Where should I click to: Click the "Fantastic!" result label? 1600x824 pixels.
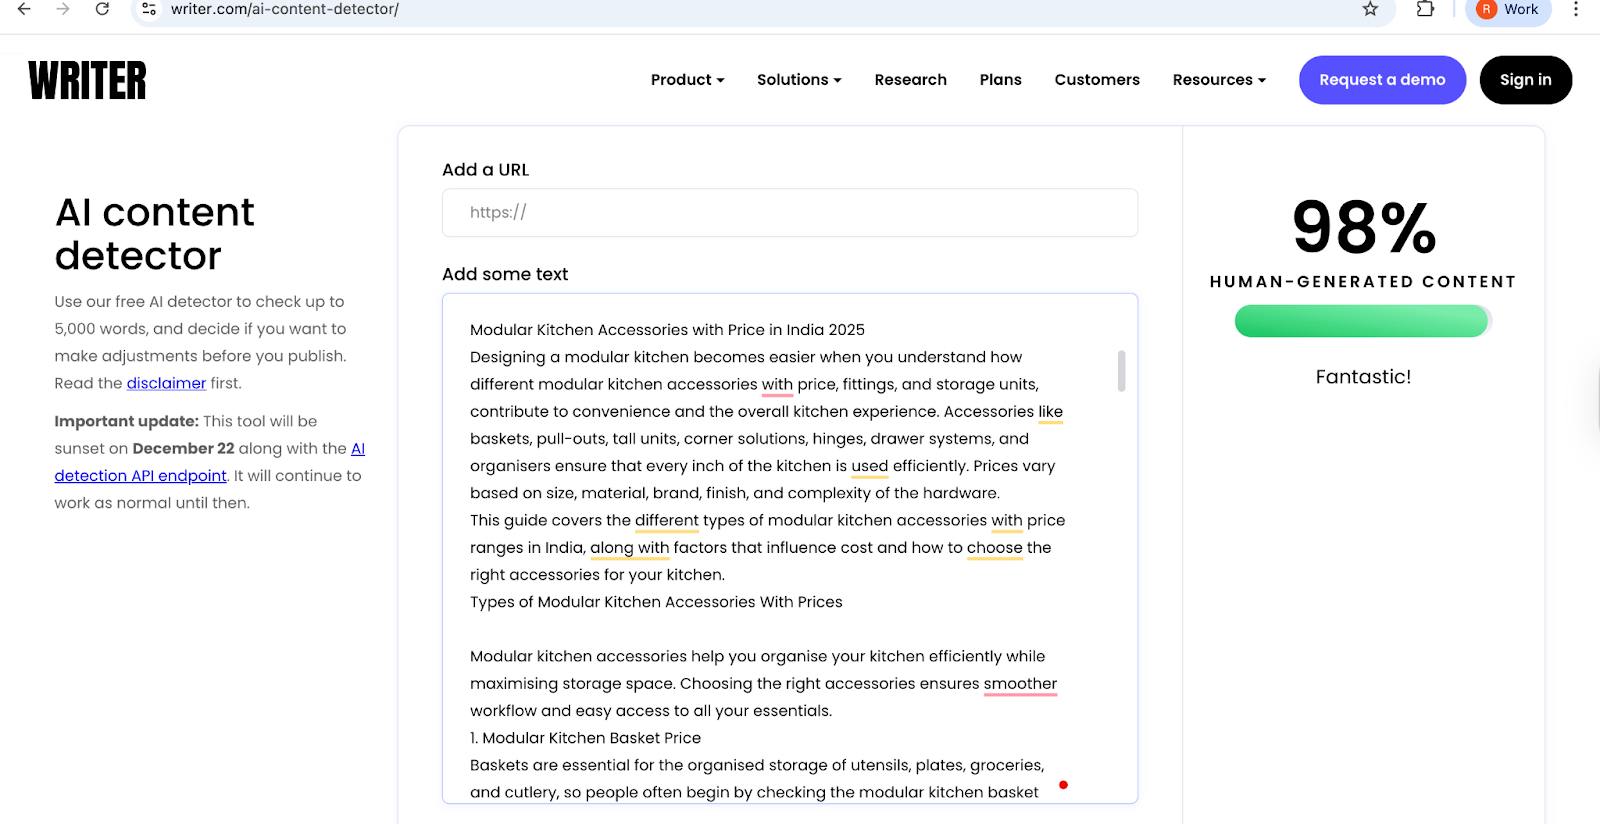pyautogui.click(x=1363, y=377)
